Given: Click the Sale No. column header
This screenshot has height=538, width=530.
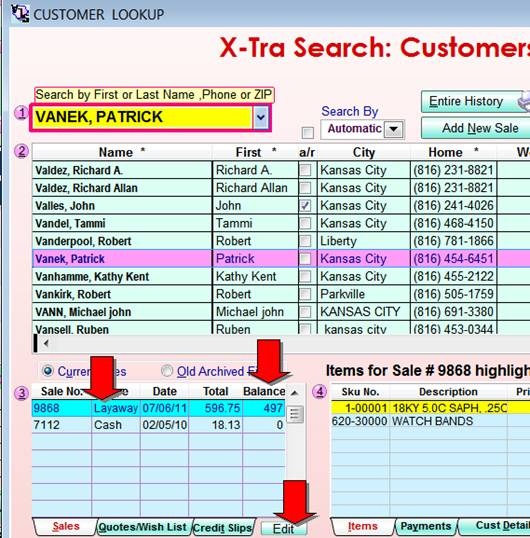Looking at the screenshot, I should [x=62, y=391].
